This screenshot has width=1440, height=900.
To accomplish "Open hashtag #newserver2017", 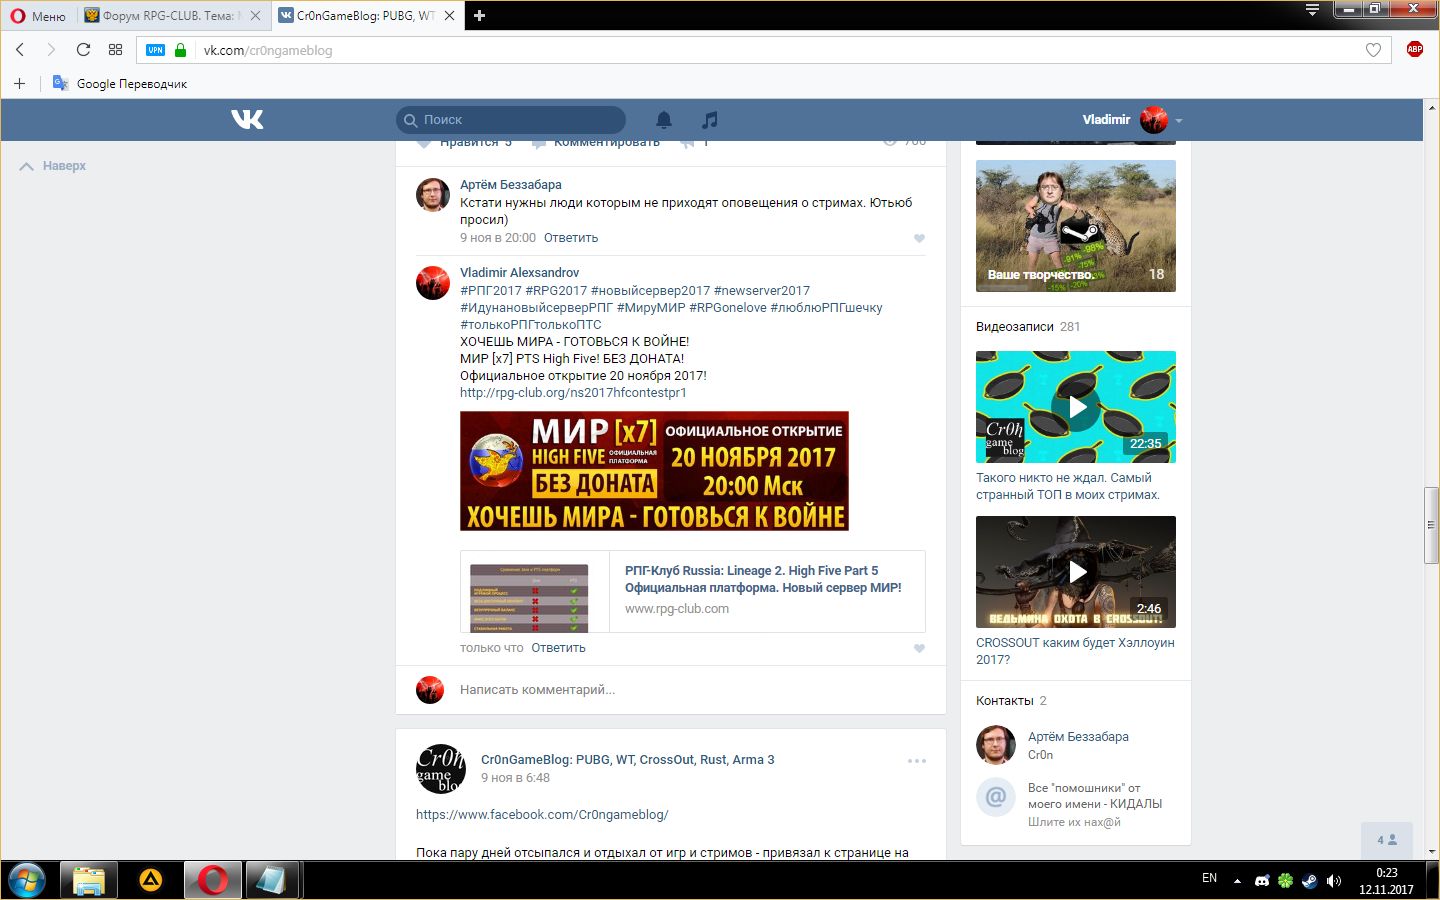I will tap(762, 291).
